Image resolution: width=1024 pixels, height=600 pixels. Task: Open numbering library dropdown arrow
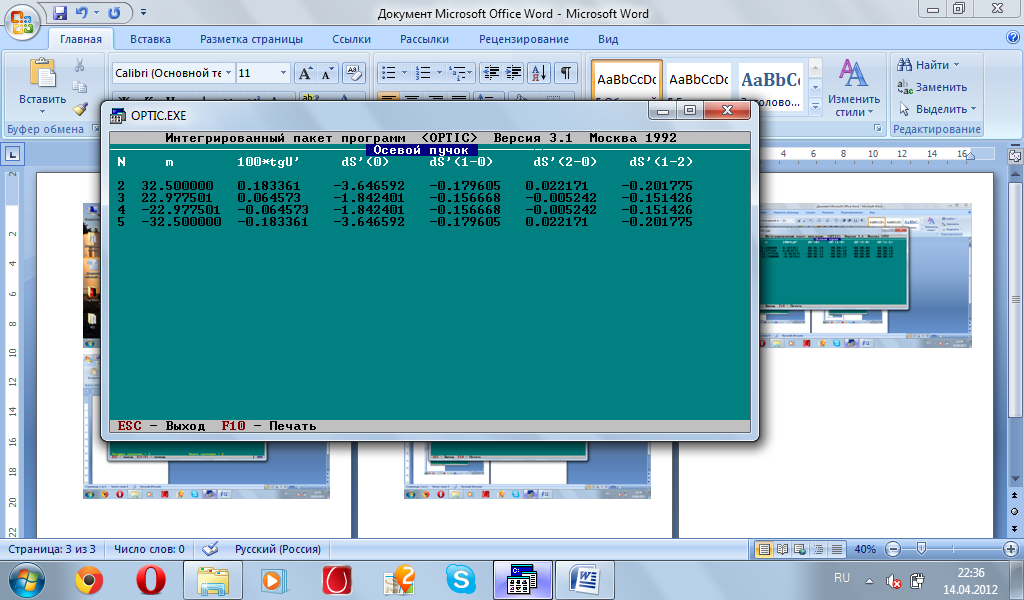click(439, 73)
